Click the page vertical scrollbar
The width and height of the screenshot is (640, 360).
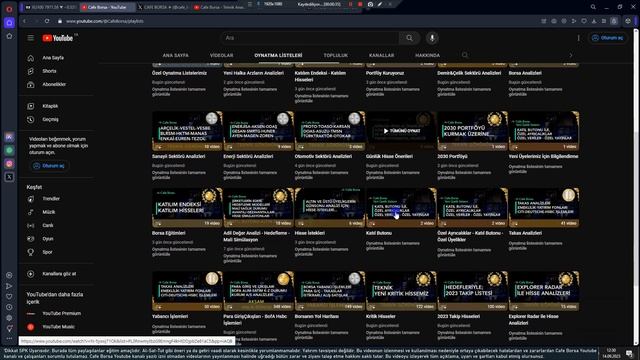tap(636, 188)
